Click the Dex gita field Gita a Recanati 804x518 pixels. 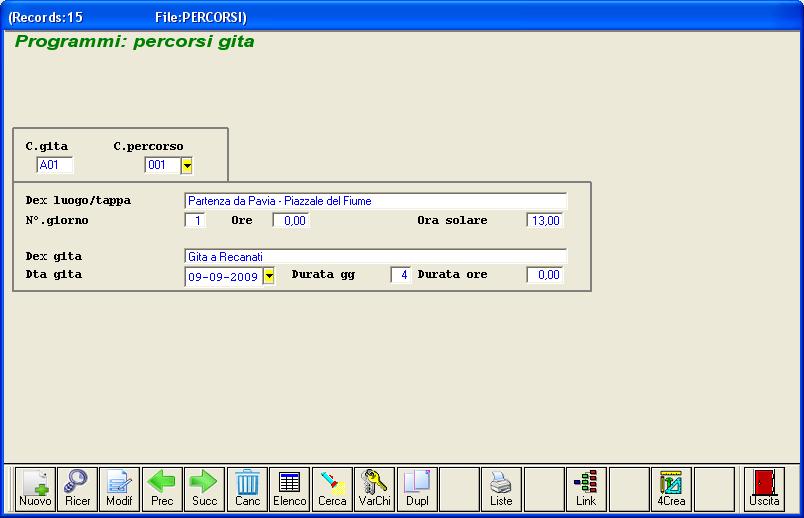pos(375,256)
